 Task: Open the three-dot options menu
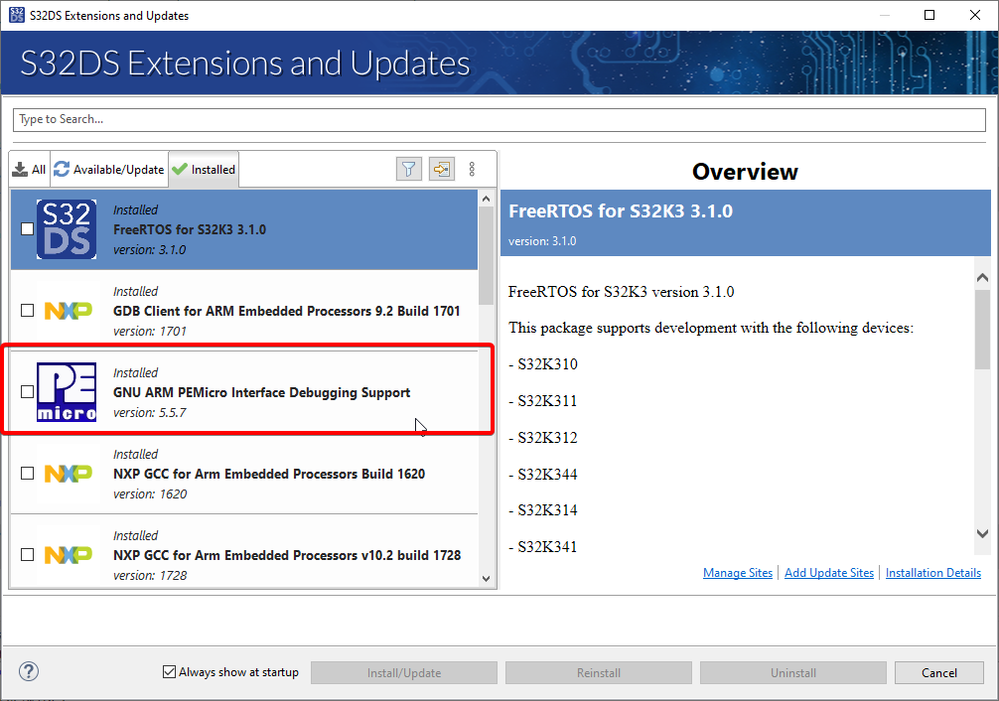point(472,169)
